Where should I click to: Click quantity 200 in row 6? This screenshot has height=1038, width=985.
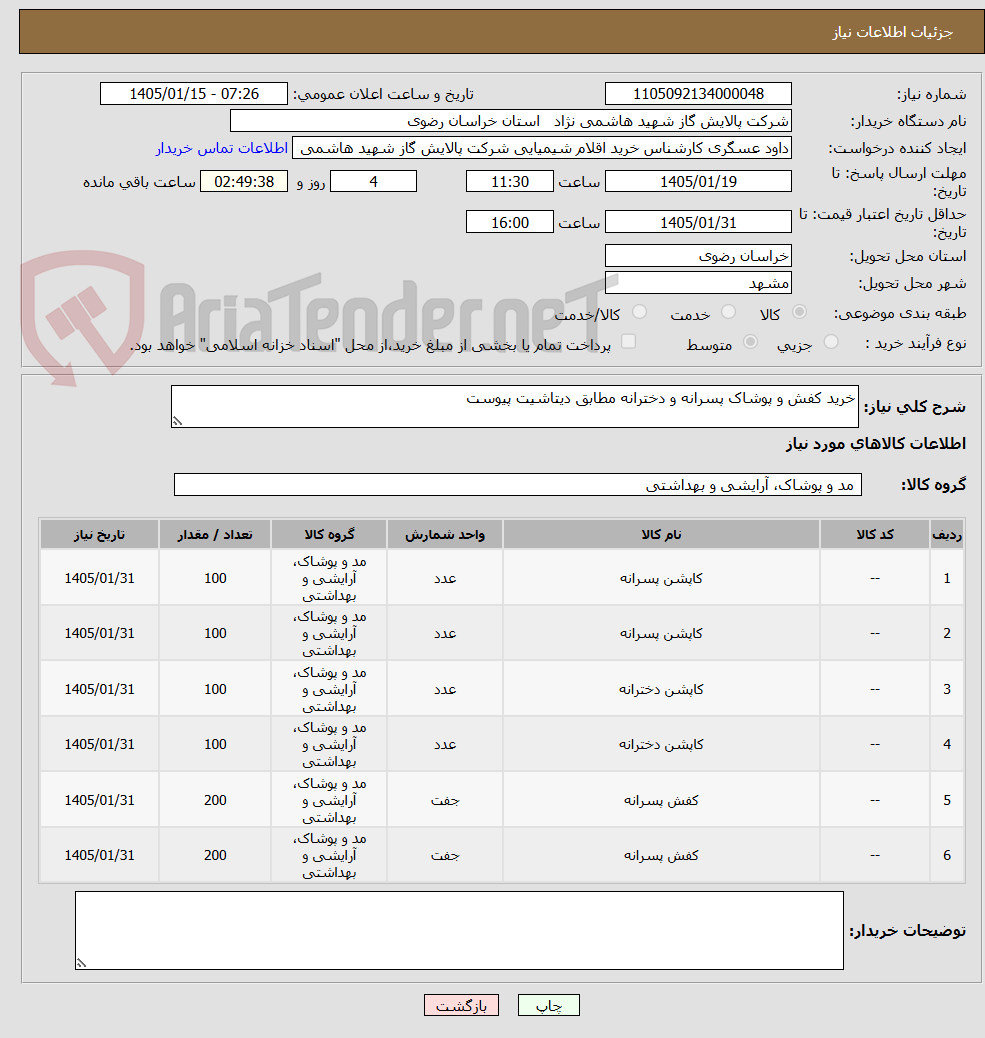pos(215,855)
